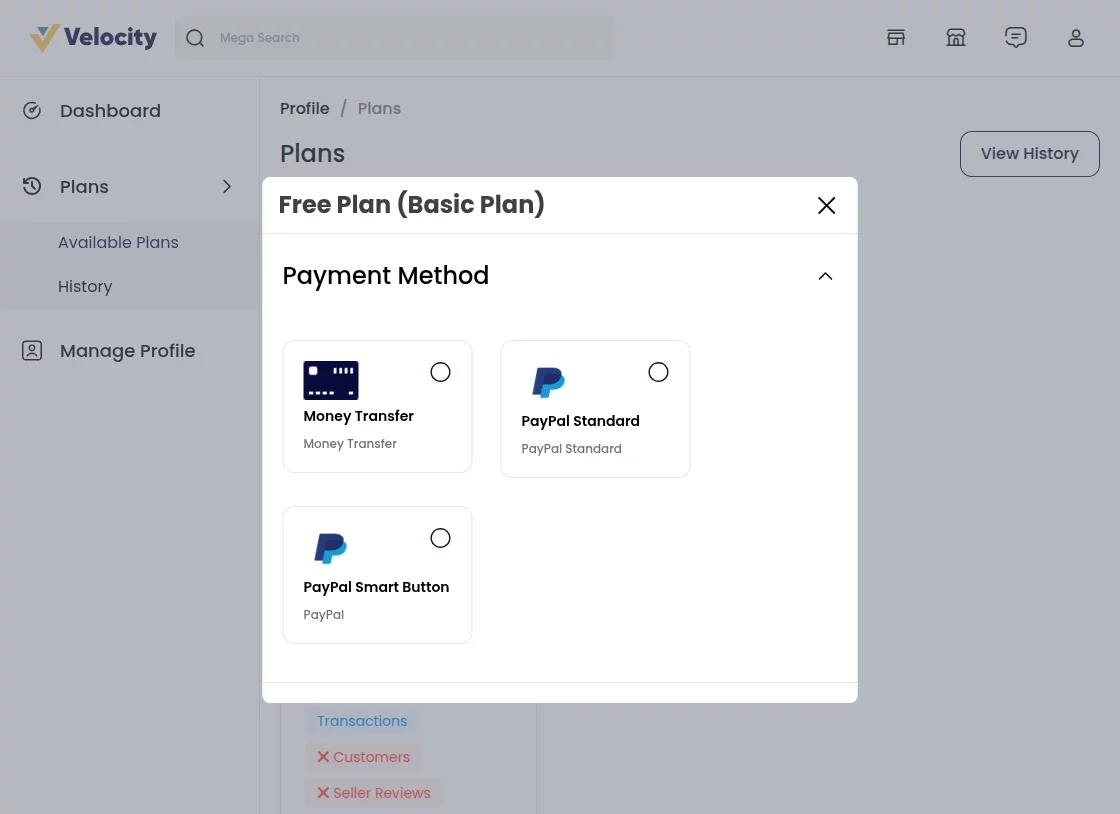
Task: Select the Money Transfer payment method
Action: point(440,371)
